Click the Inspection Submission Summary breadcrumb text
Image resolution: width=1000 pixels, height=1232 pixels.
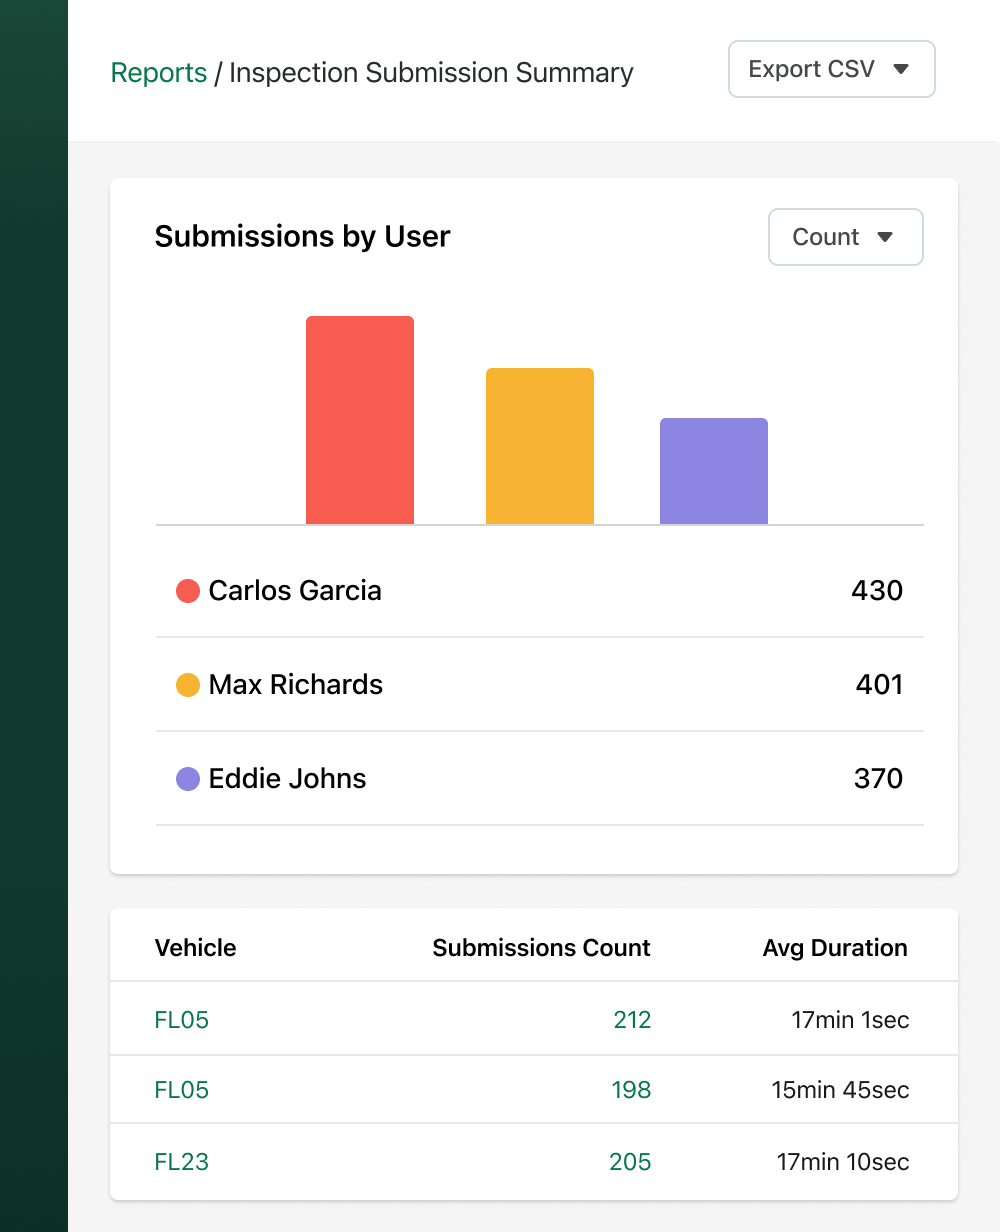coord(431,73)
